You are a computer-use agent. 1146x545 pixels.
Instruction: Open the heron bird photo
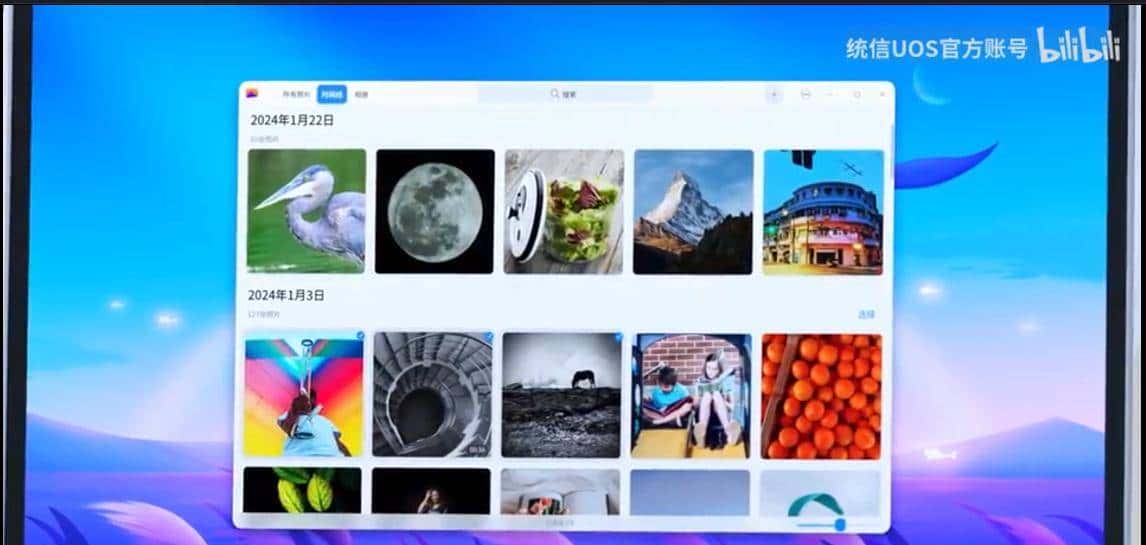[x=306, y=211]
